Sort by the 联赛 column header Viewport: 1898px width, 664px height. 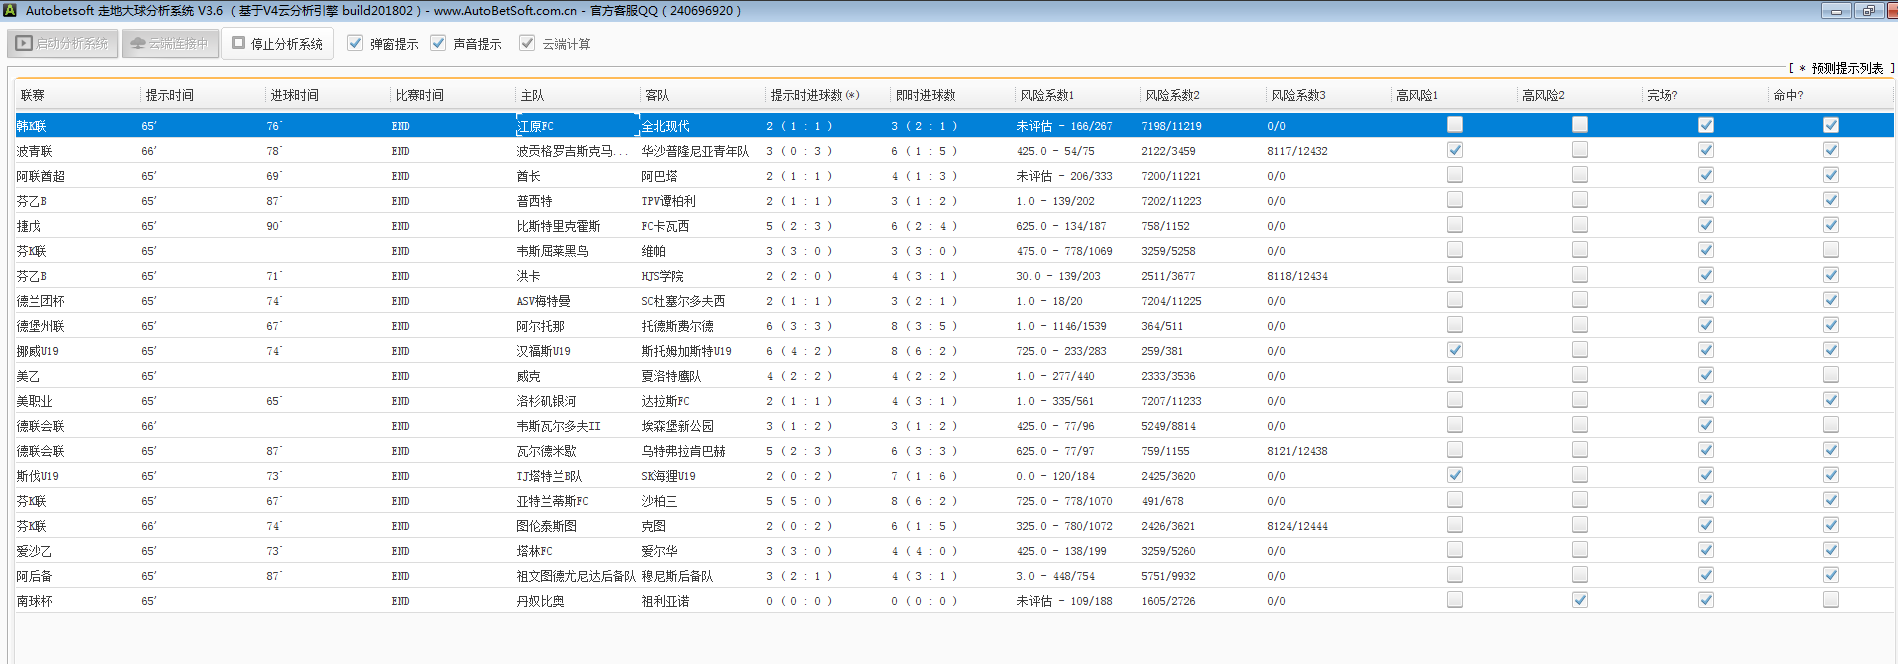(x=33, y=96)
